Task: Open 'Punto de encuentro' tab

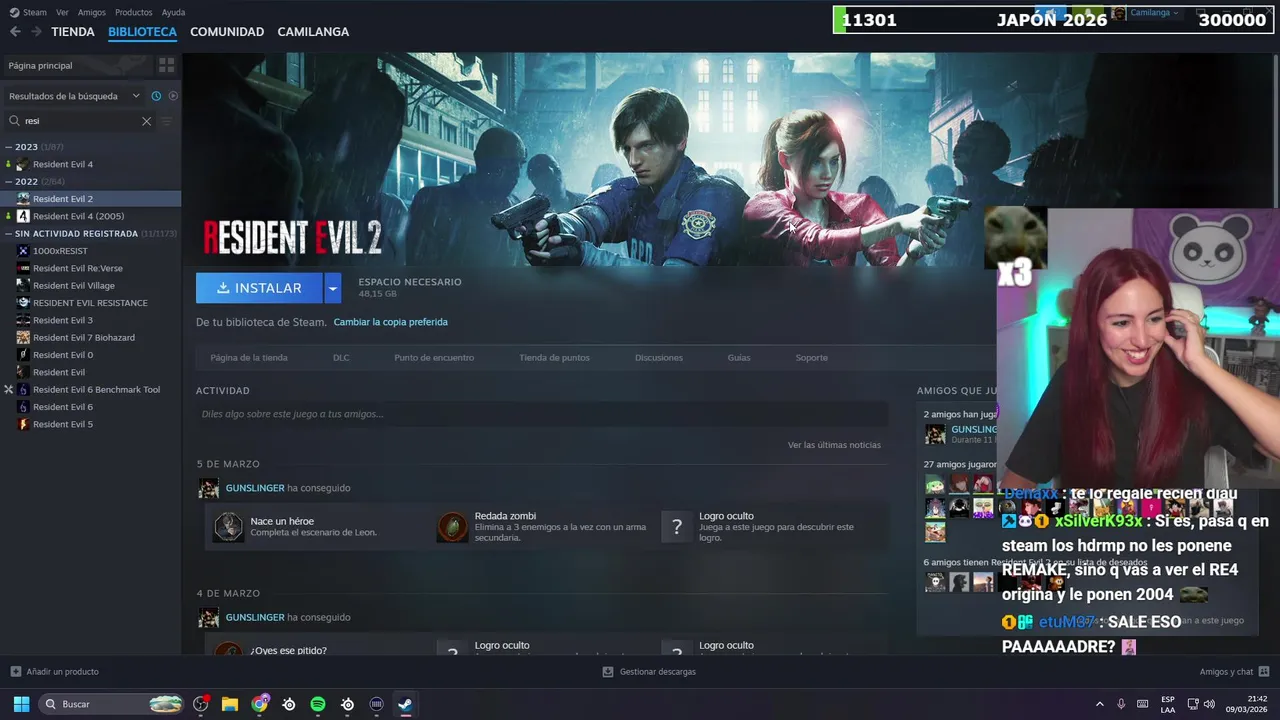Action: pos(434,357)
